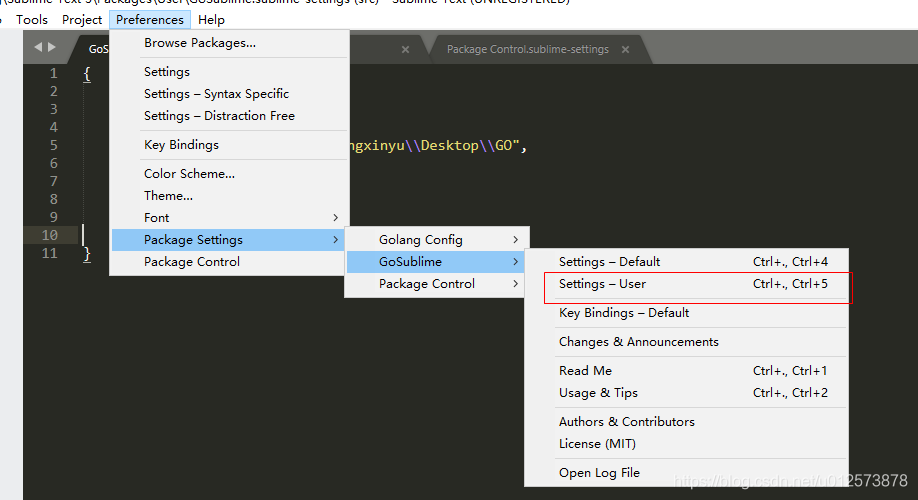Click the opening brace on line 1

pos(87,74)
